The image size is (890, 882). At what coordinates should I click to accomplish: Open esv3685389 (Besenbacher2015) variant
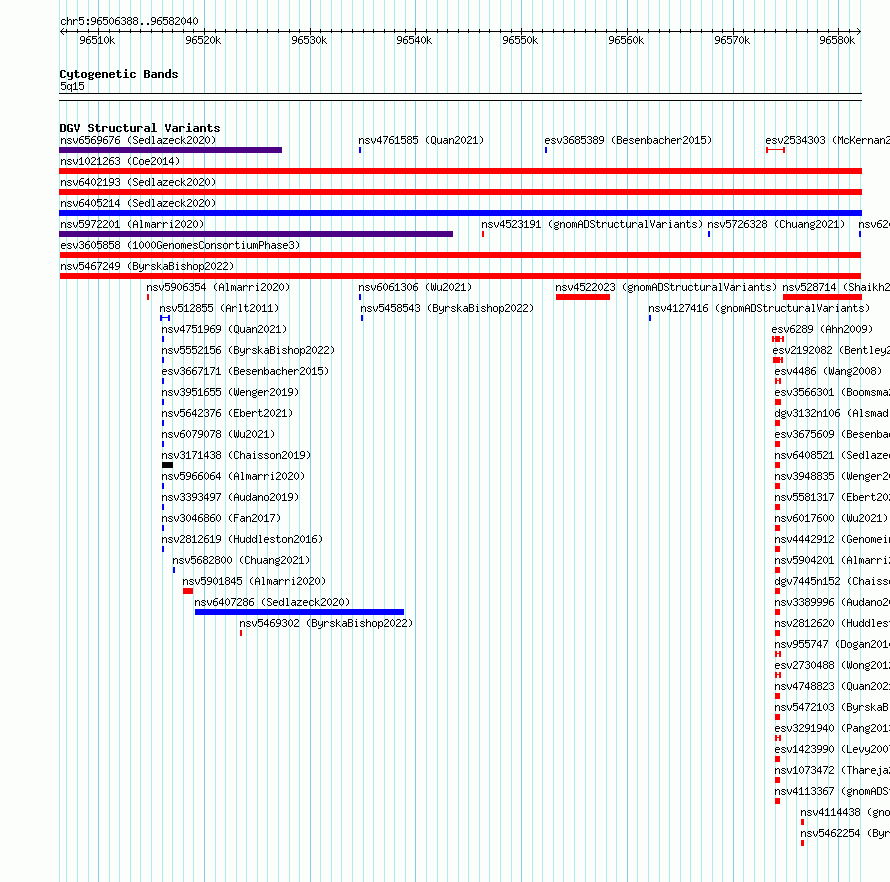[628, 140]
